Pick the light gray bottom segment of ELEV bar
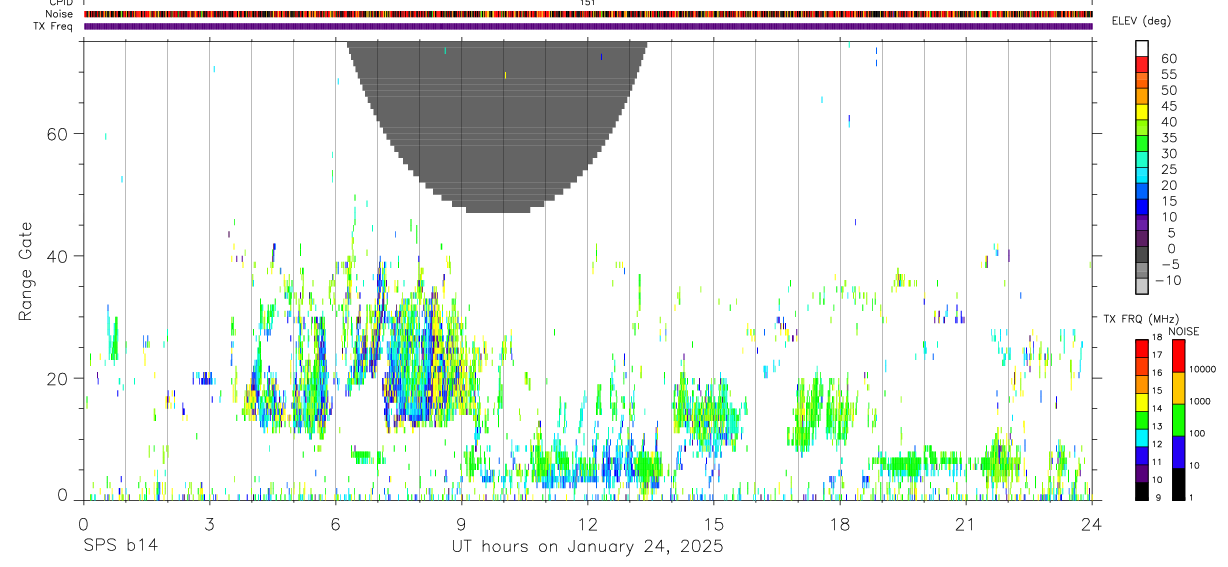This screenshot has height=567, width=1228. tap(1141, 286)
